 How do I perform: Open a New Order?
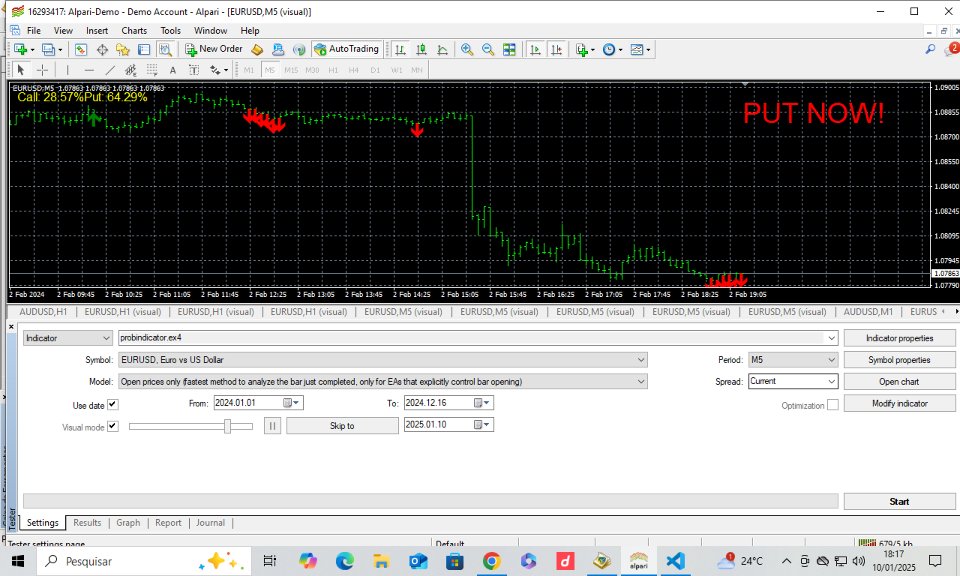click(214, 48)
